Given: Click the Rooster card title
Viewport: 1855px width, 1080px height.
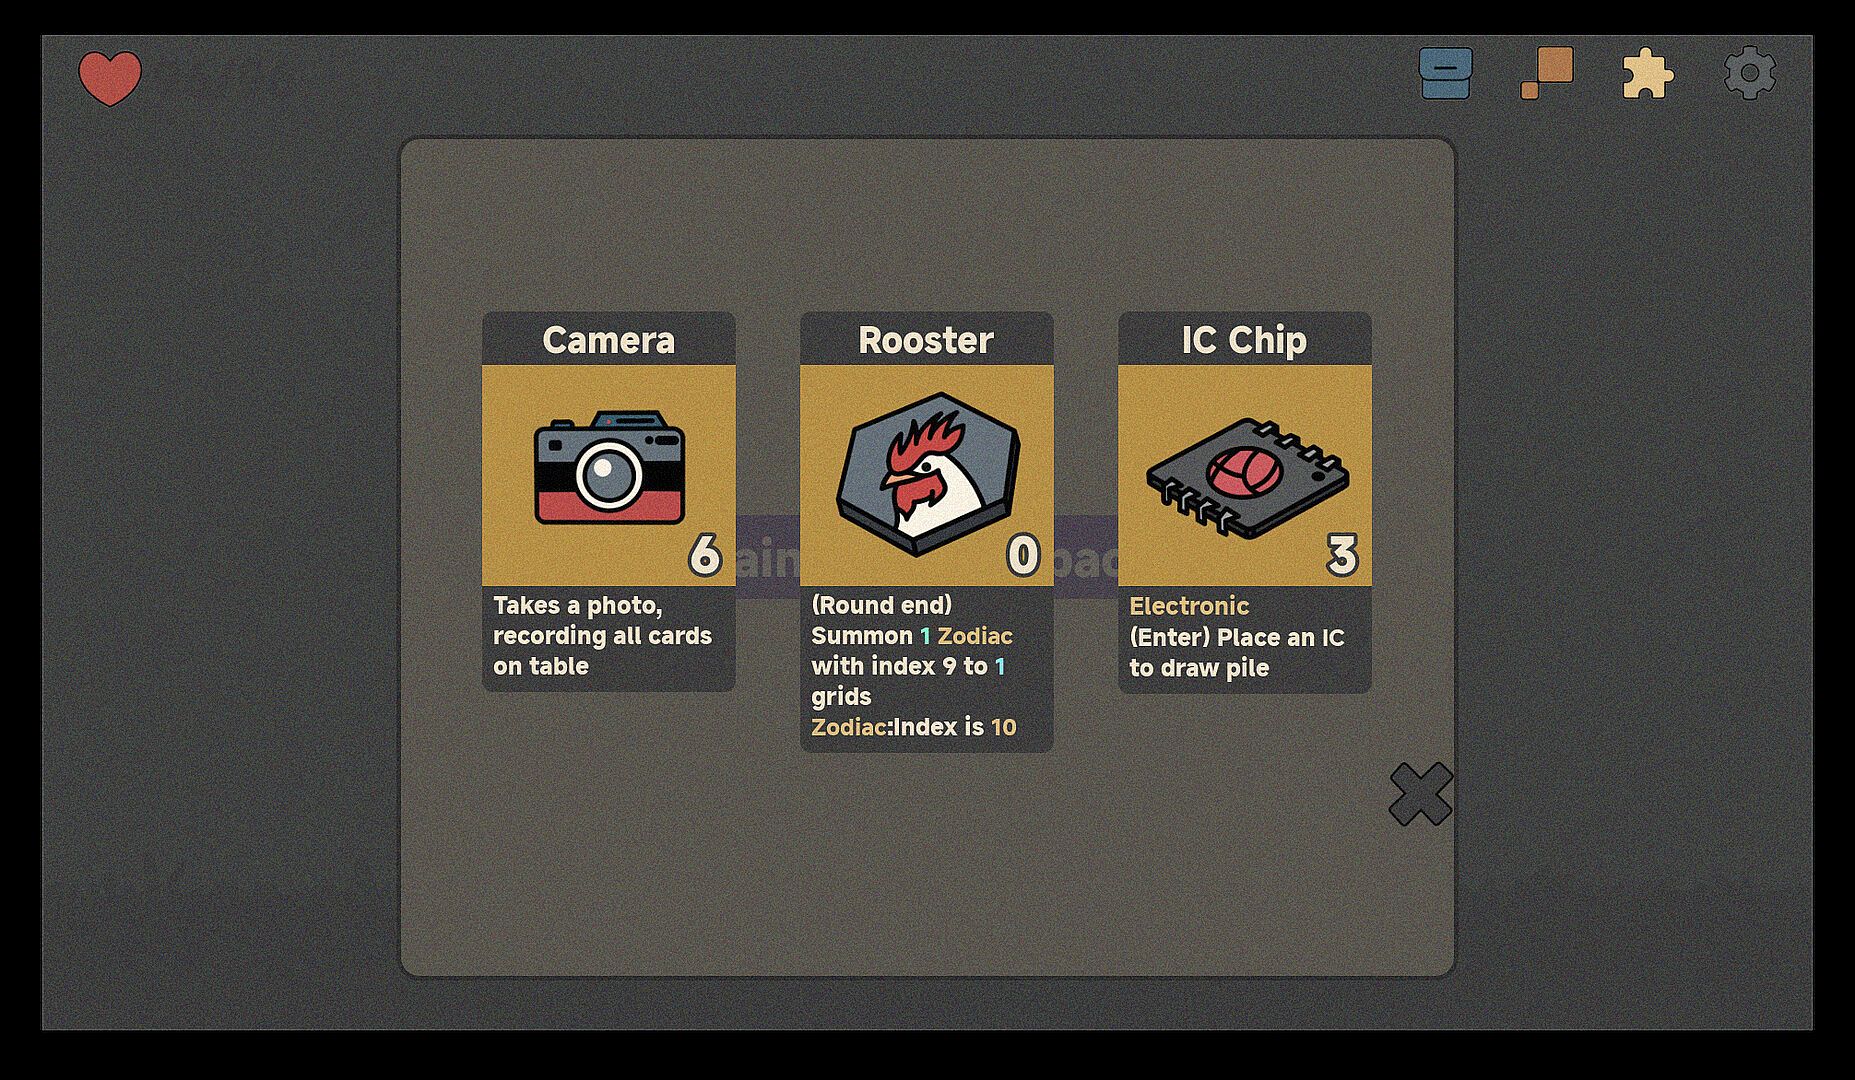Looking at the screenshot, I should click(926, 340).
